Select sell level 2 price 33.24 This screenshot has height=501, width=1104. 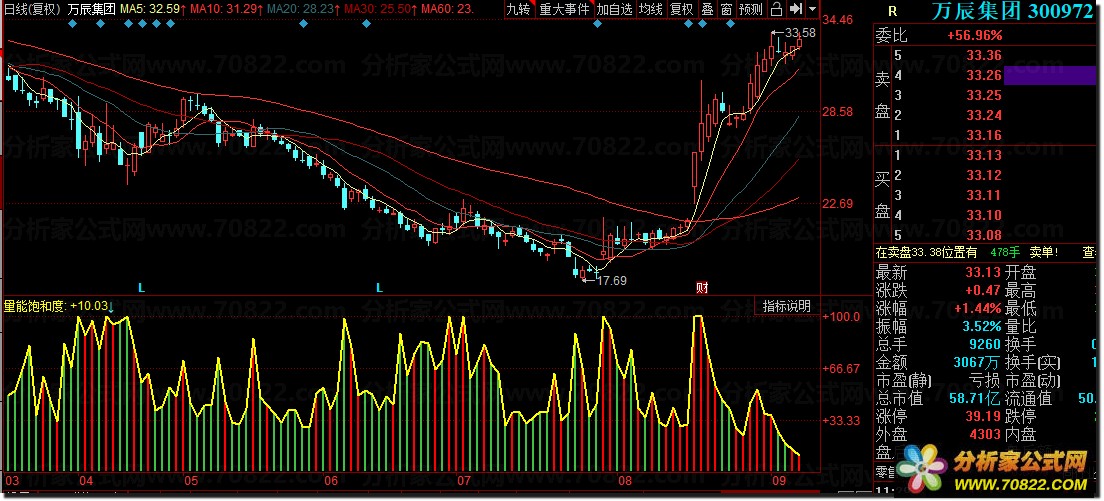984,115
